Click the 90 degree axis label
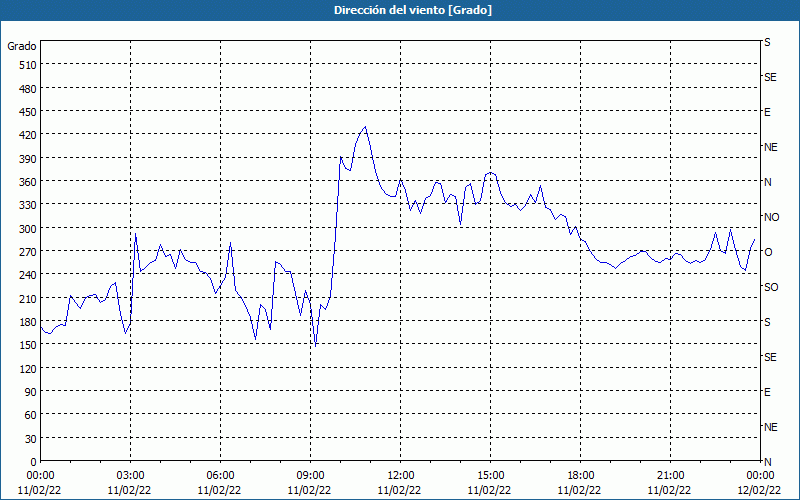This screenshot has height=500, width=800. pos(28,392)
